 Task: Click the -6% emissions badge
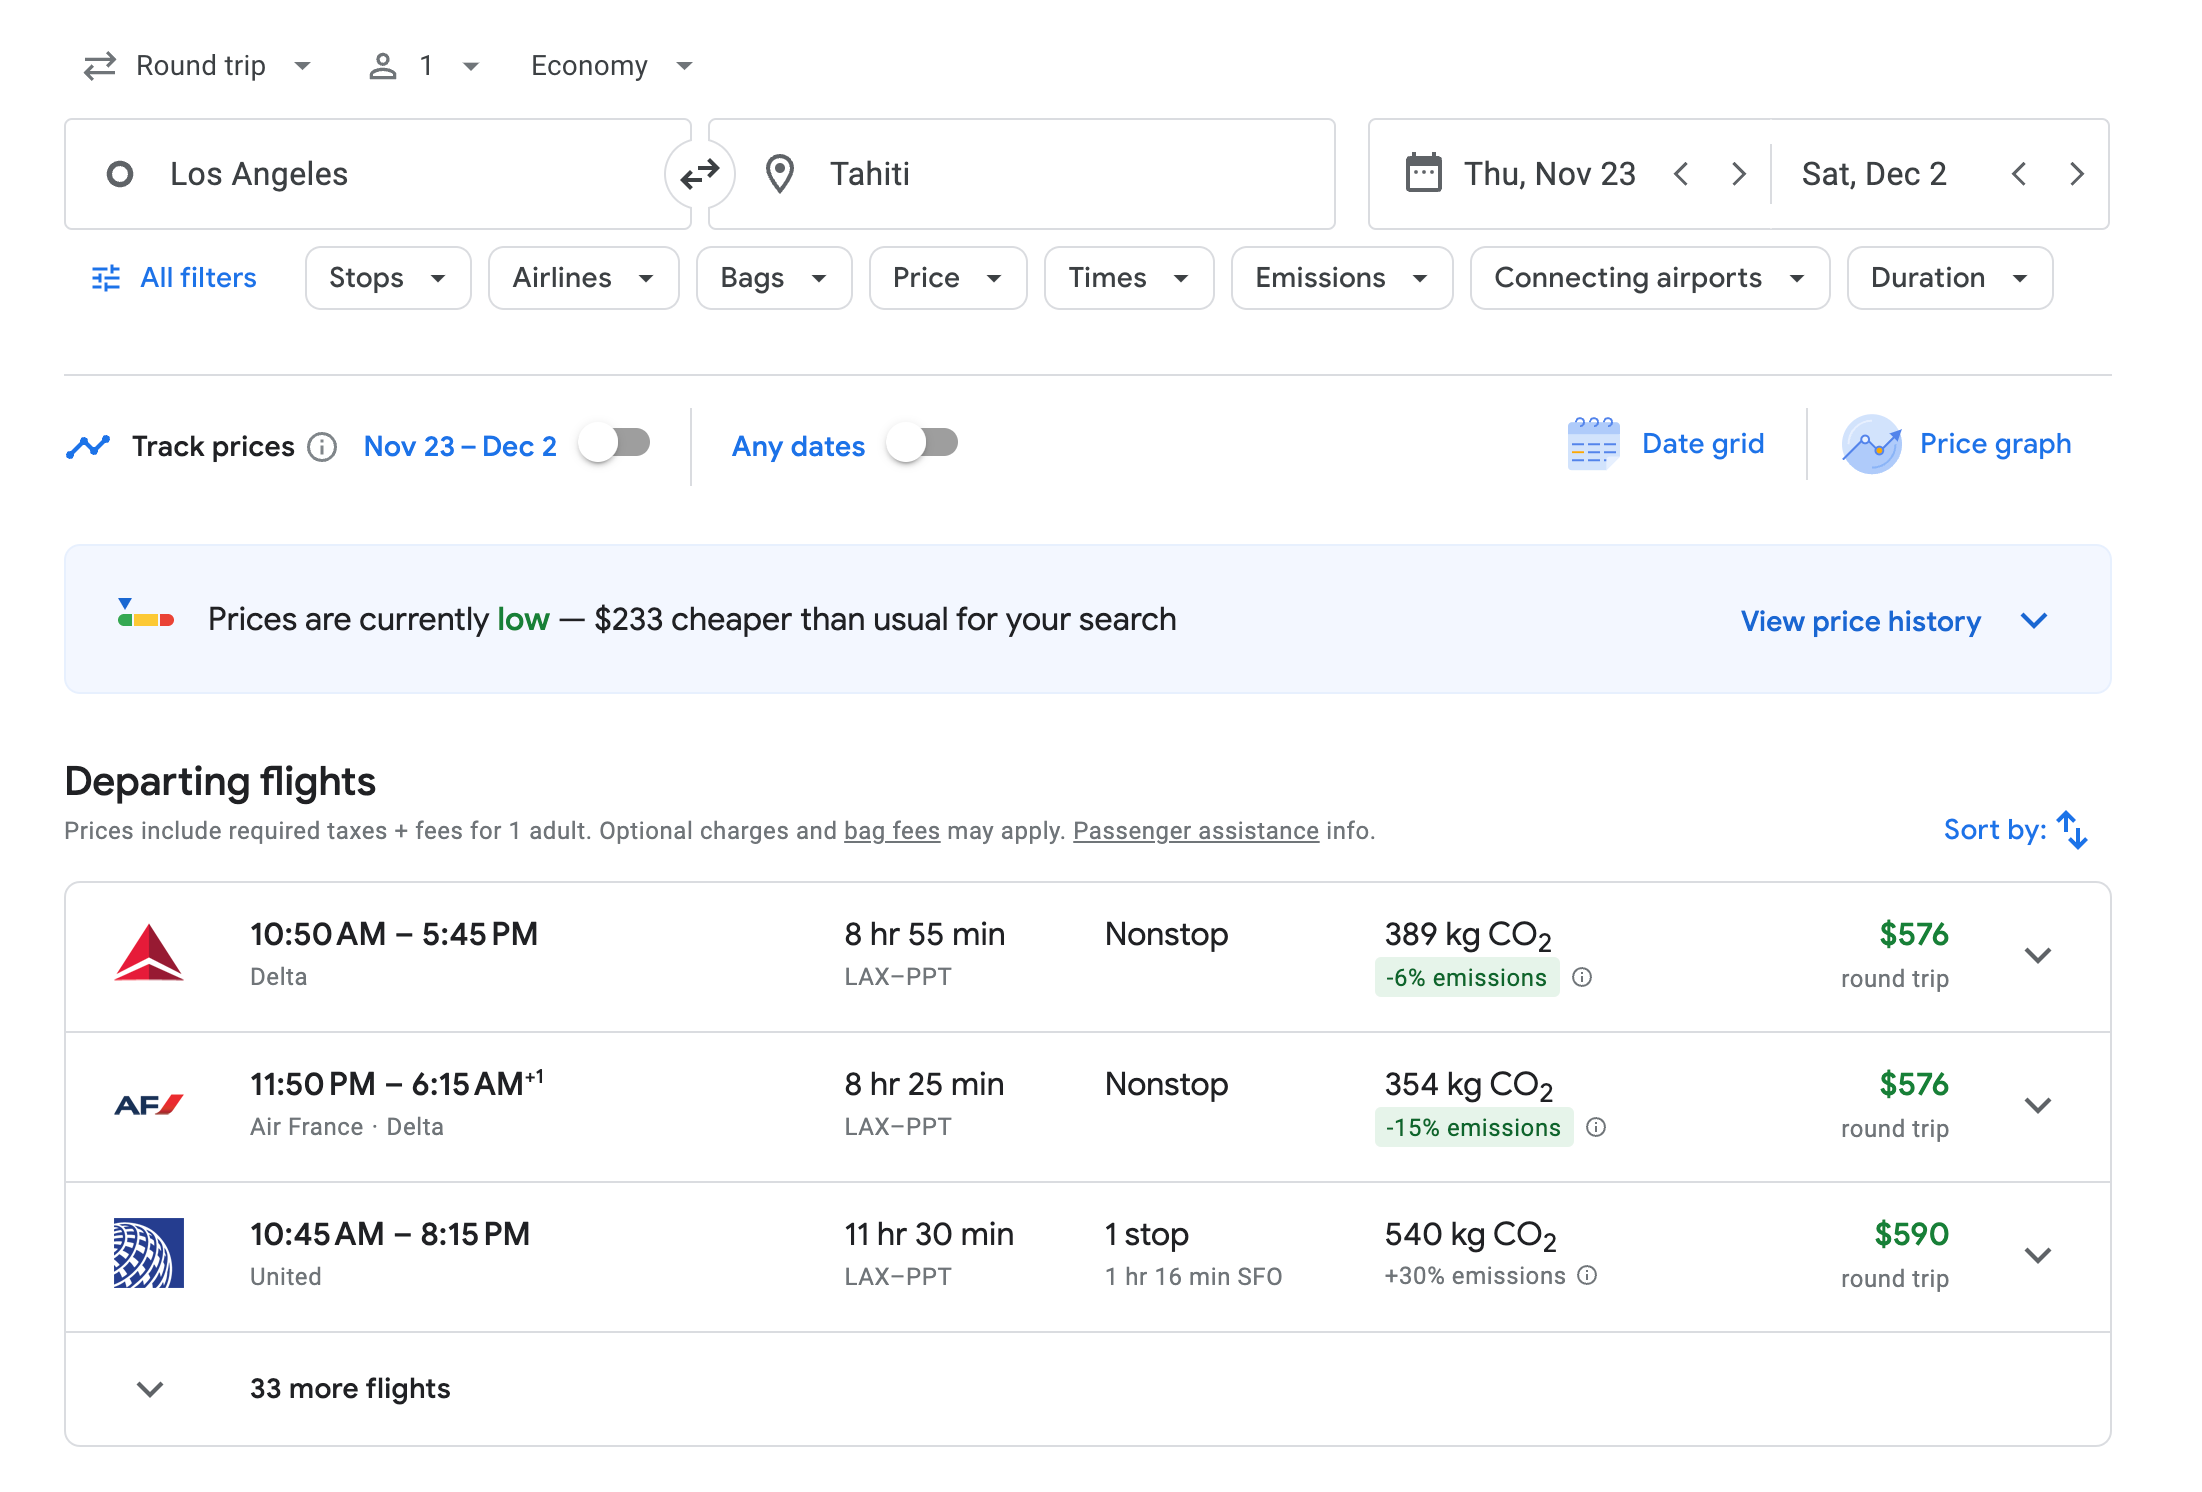(x=1467, y=978)
